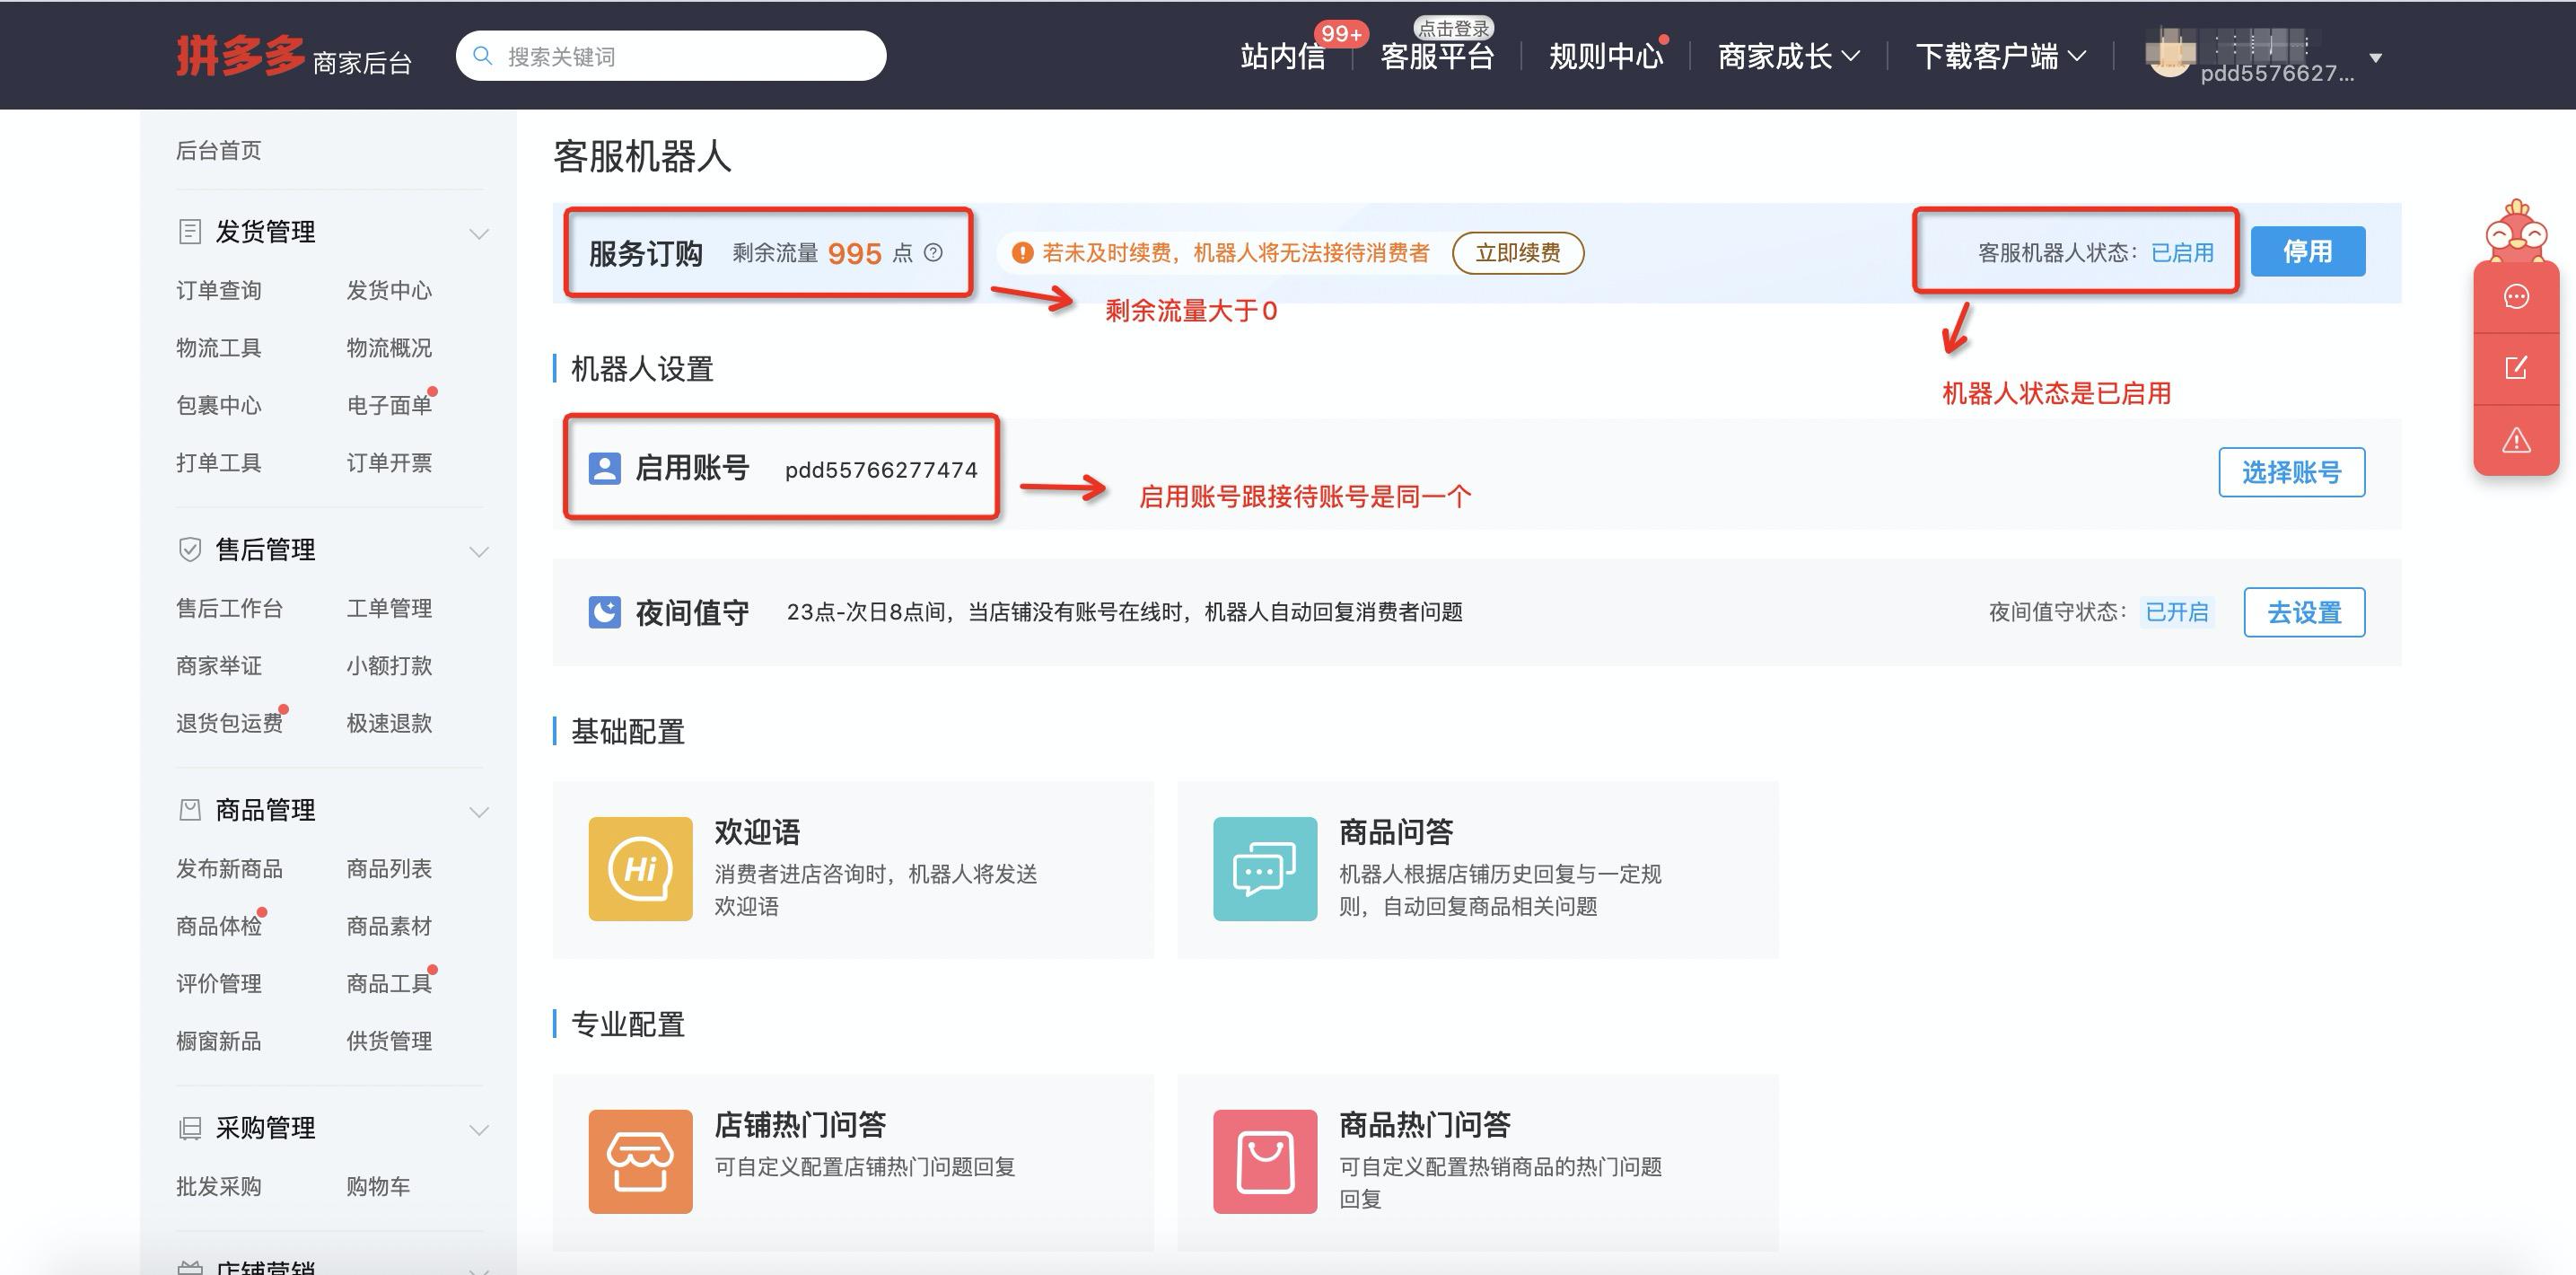Click the floating warning triangle icon
Screen dimensions: 2576x1275
click(x=2516, y=440)
